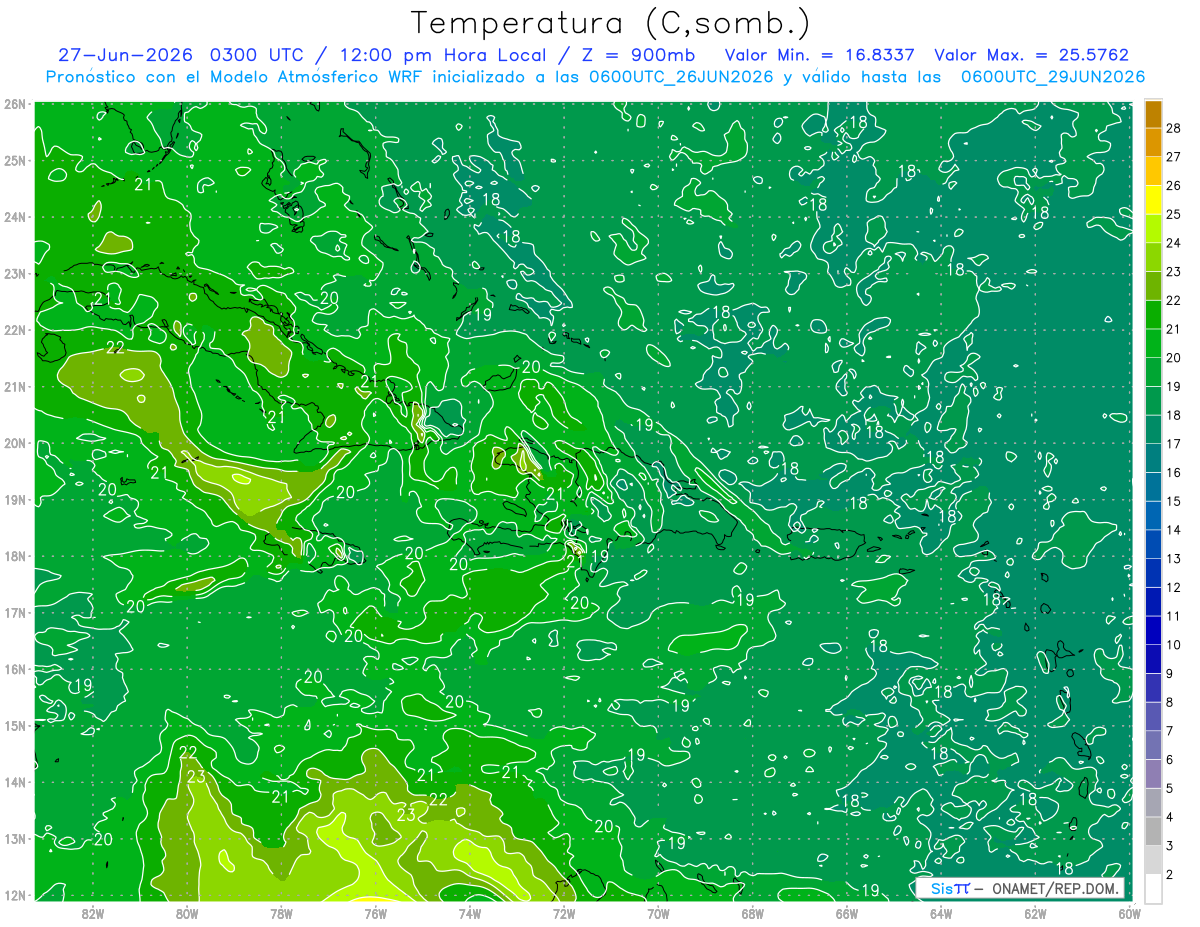Click the "22N" latitude axis label
Viewport: 1200px width, 927px height.
click(x=14, y=330)
